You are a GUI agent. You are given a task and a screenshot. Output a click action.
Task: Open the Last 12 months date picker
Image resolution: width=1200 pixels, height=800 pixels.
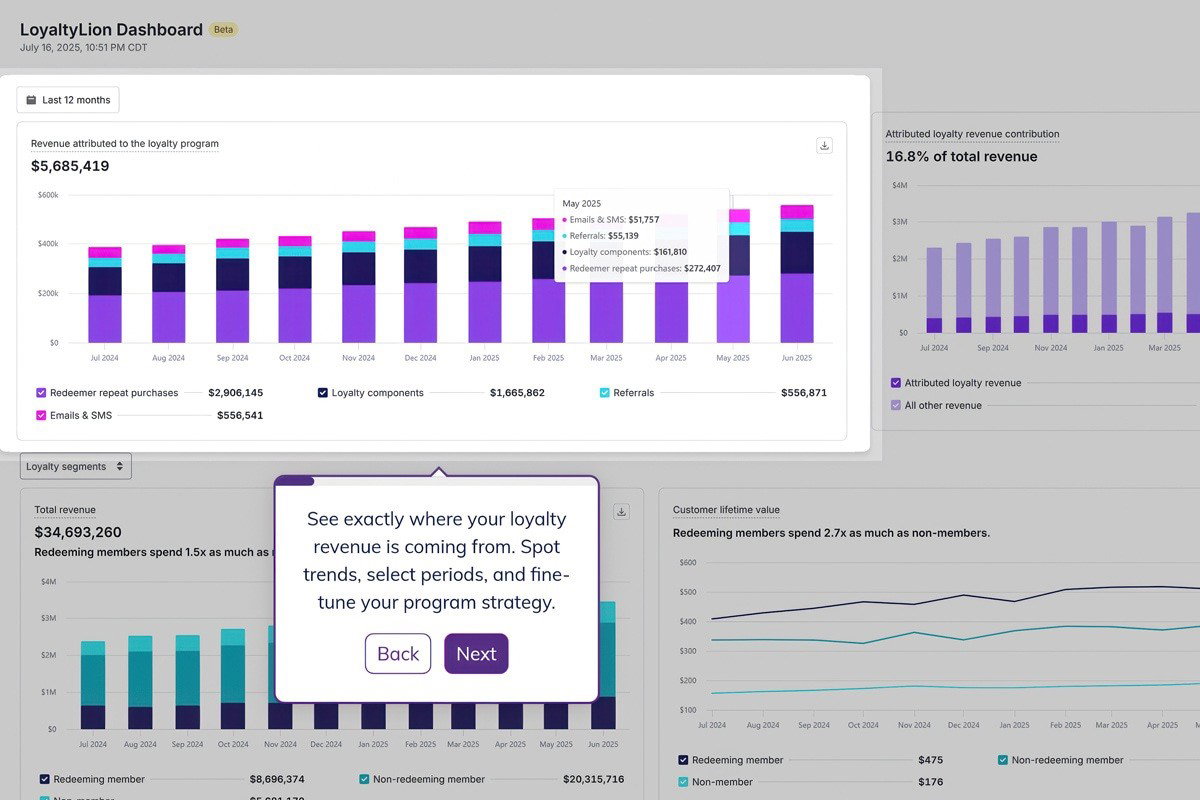68,100
